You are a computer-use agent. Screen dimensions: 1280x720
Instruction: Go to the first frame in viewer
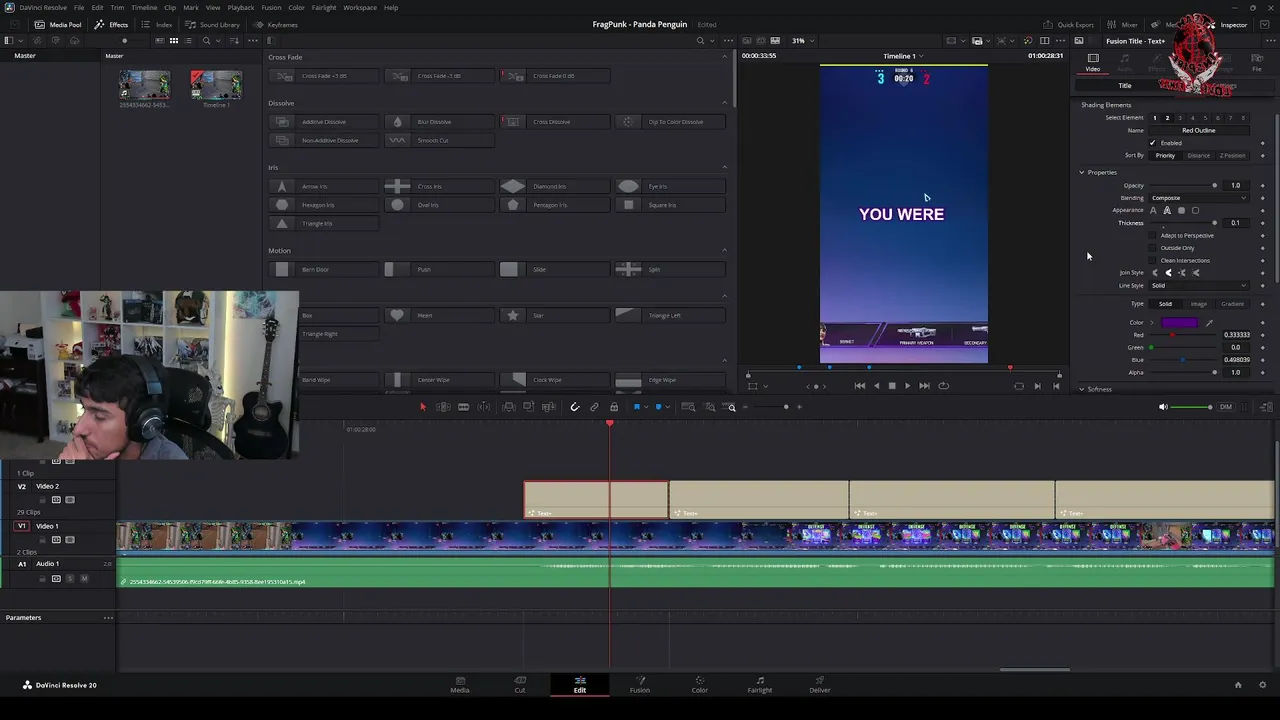tap(859, 386)
